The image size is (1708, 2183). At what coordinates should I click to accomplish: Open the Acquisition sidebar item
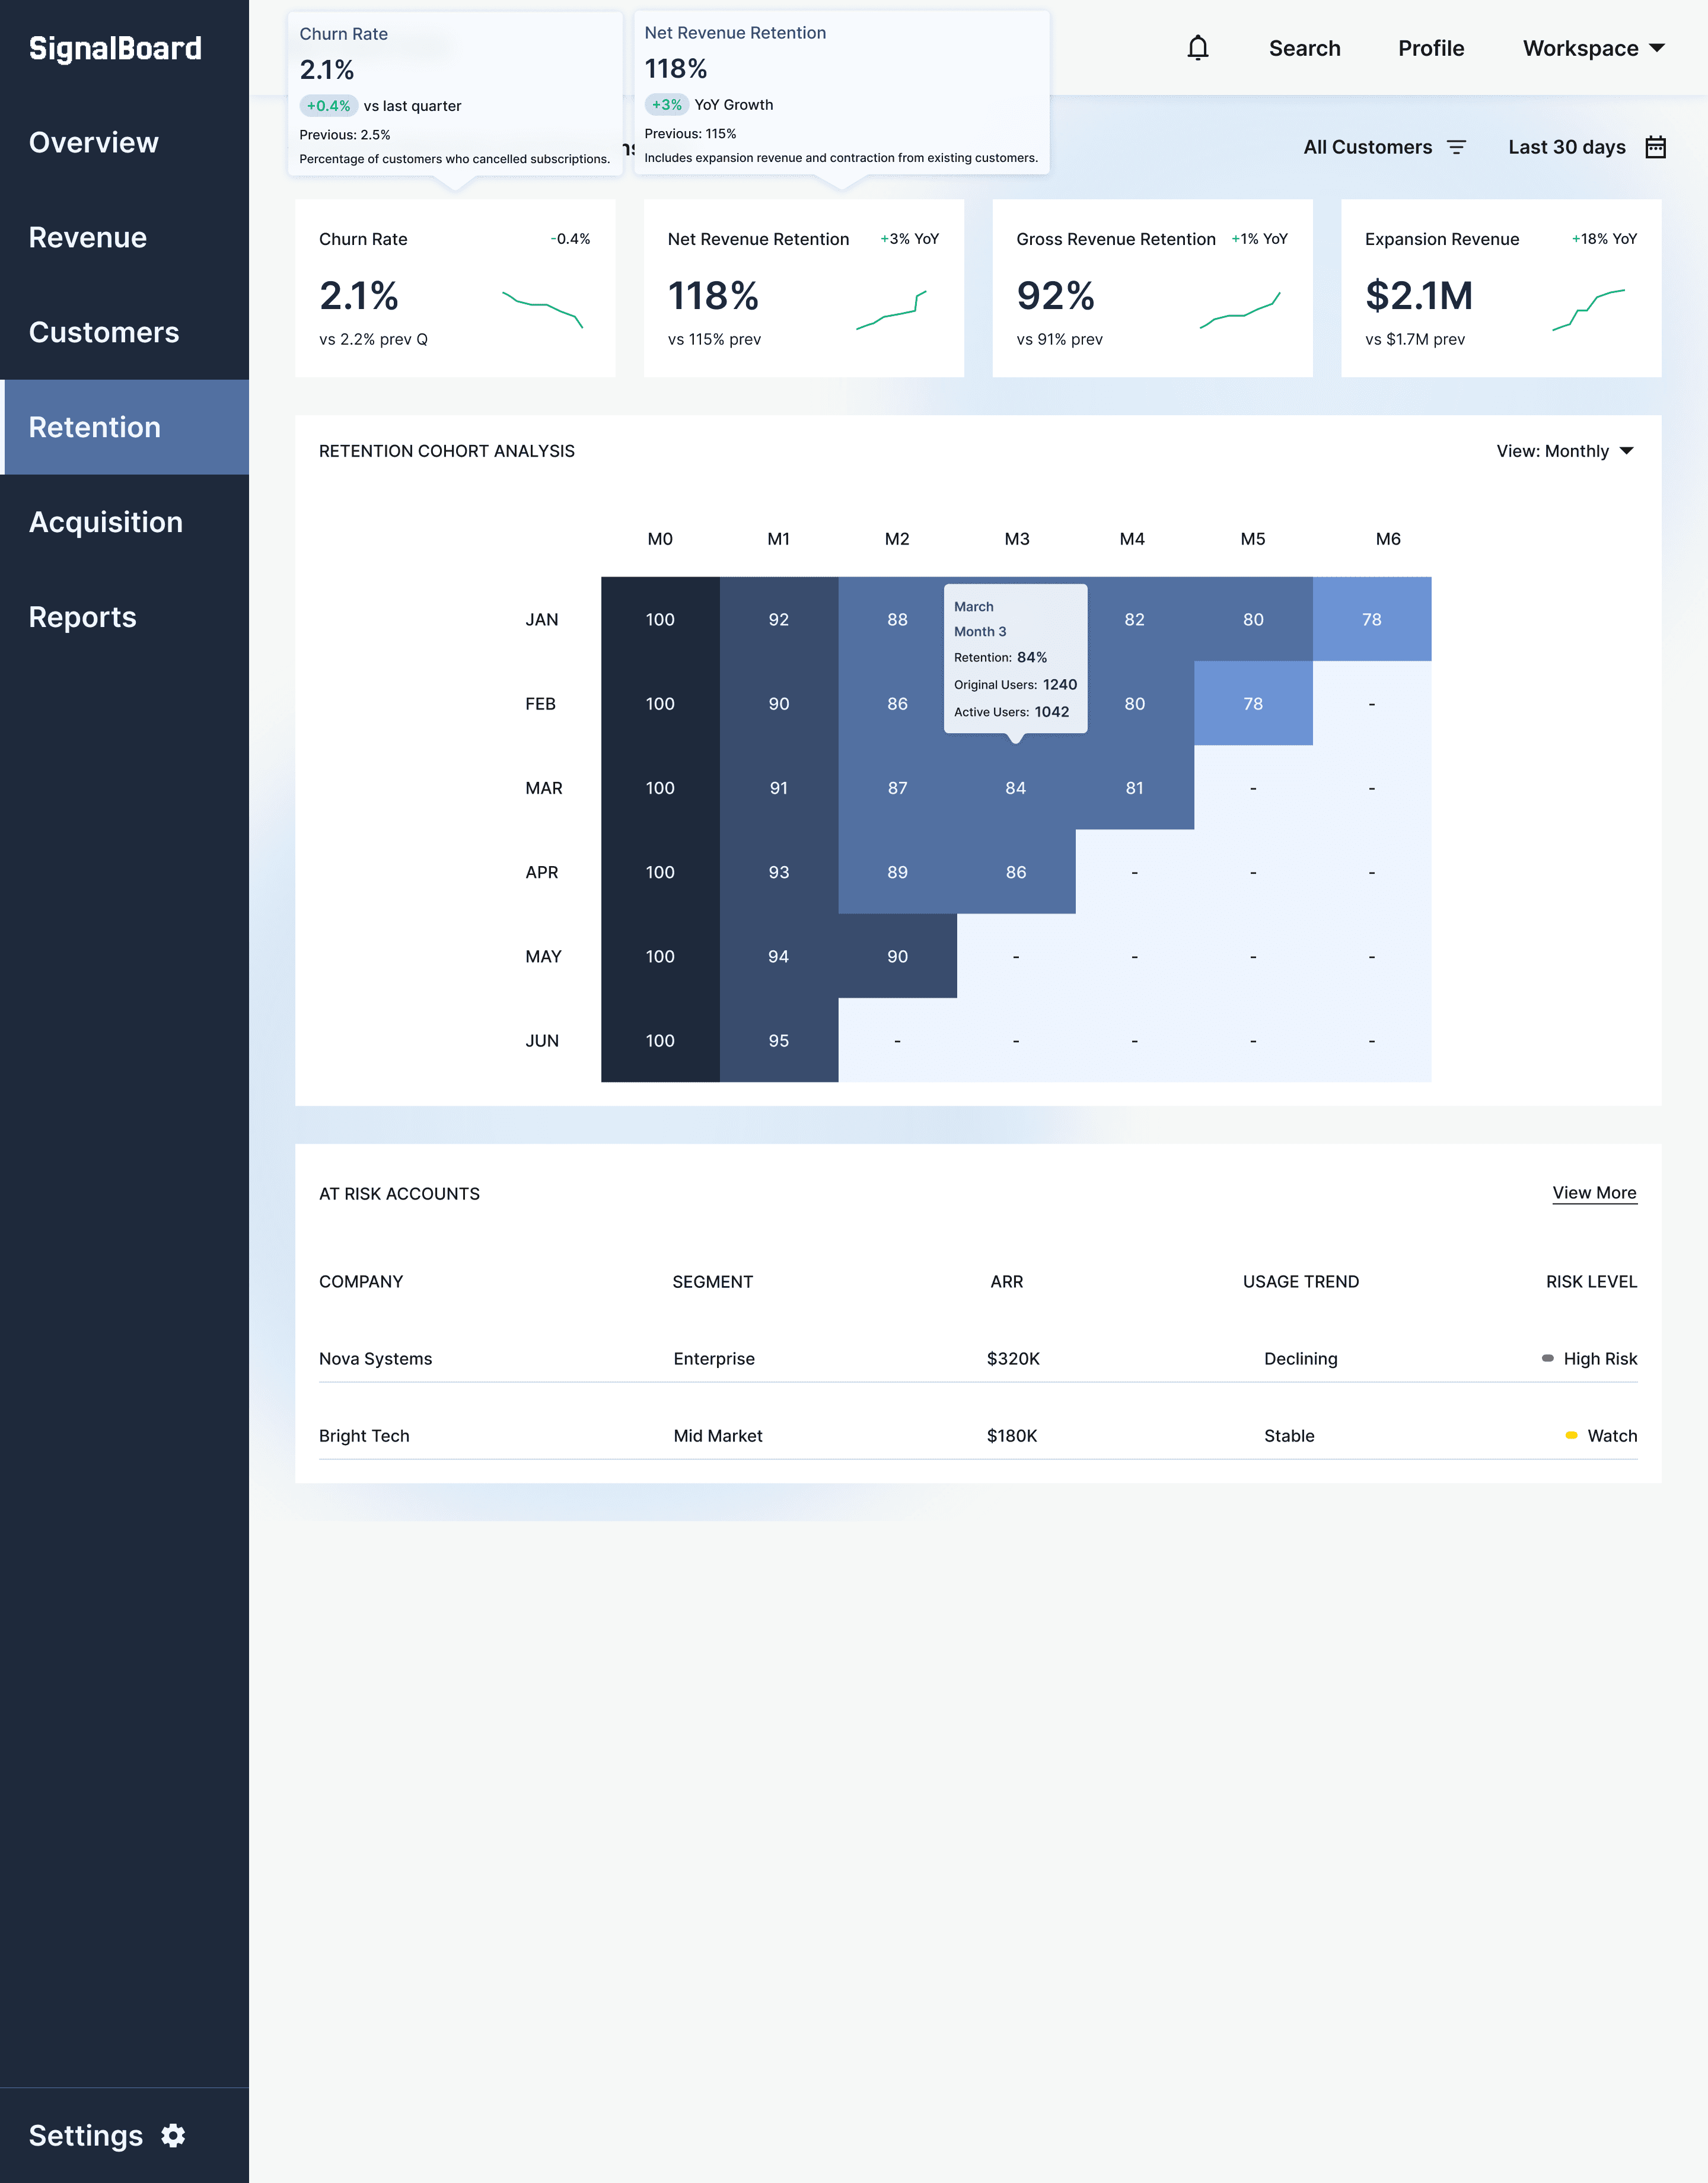(x=106, y=522)
